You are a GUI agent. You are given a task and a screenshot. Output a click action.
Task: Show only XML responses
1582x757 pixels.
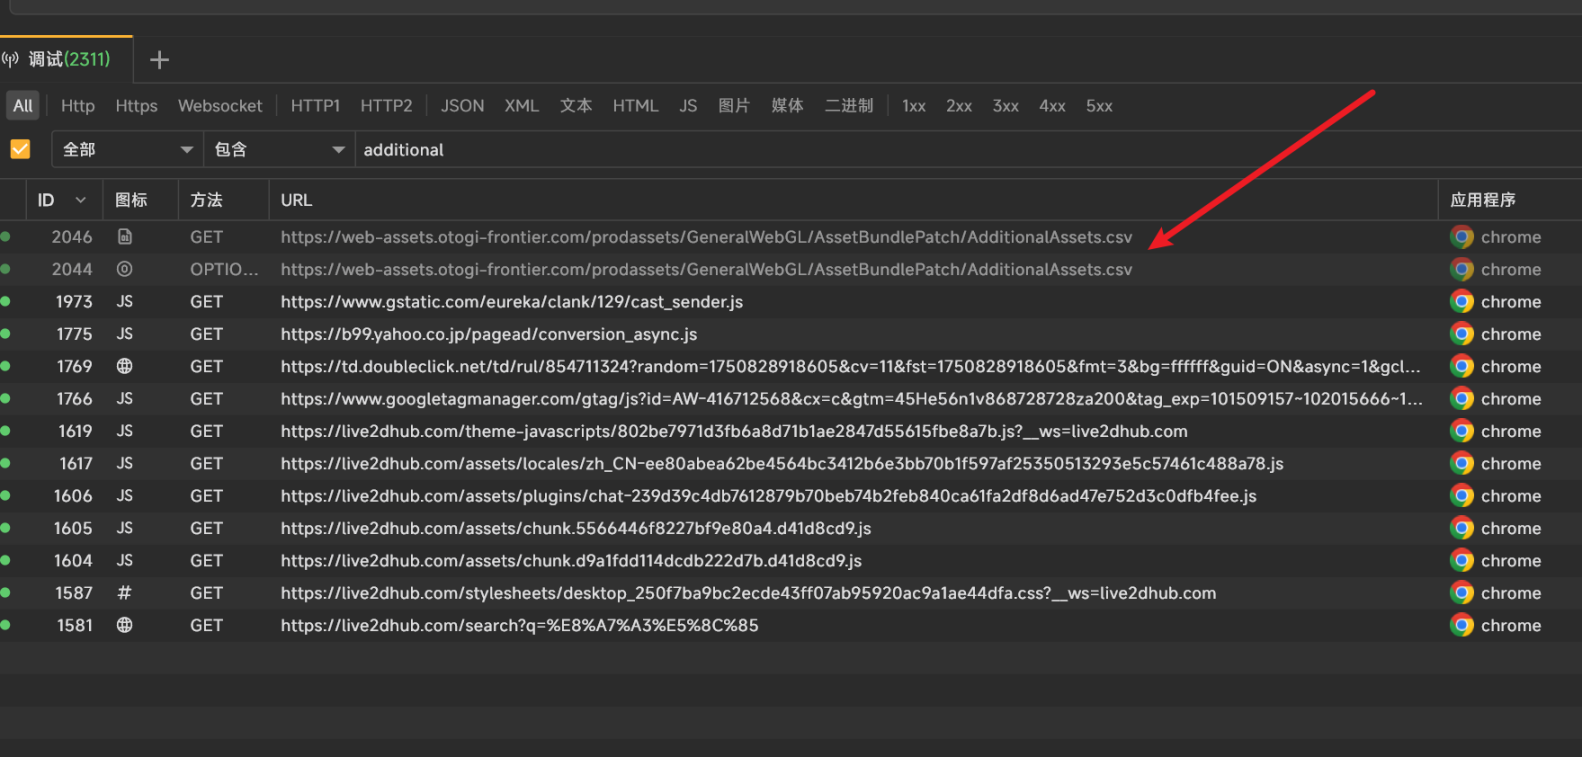click(x=522, y=105)
